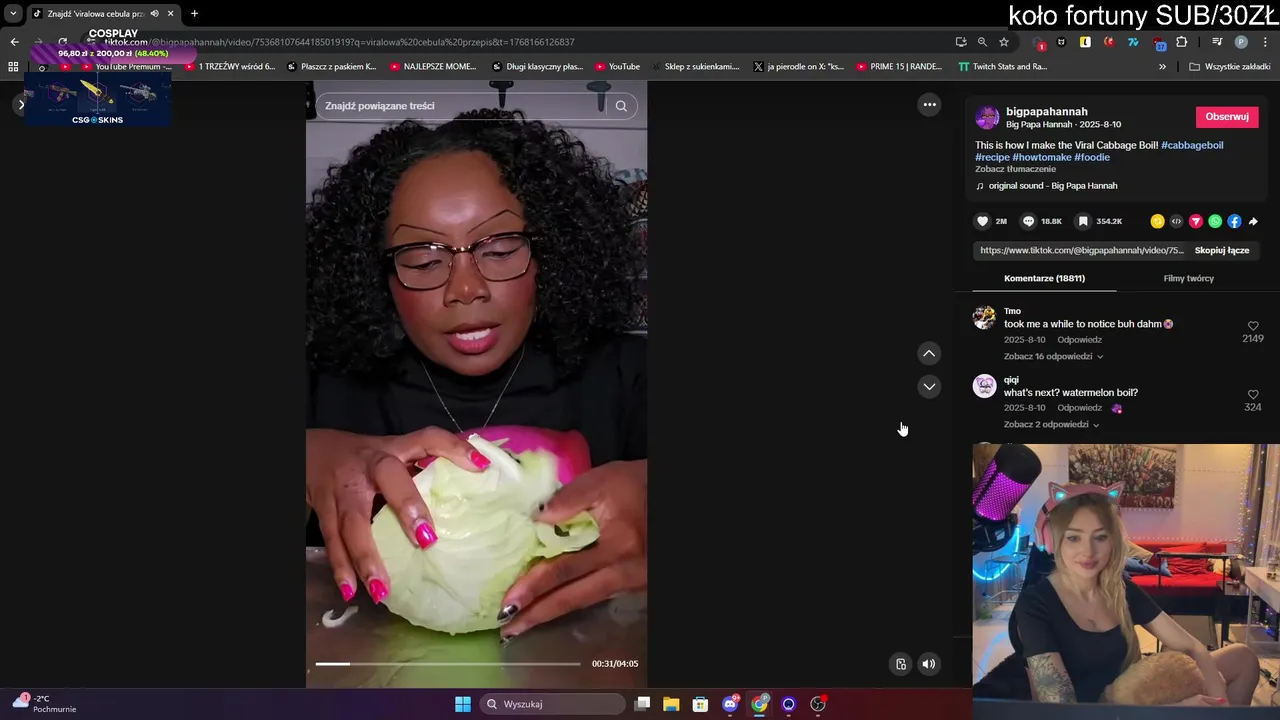Screen dimensions: 1280x720
Task: Like the video with the heart icon
Action: tap(983, 221)
